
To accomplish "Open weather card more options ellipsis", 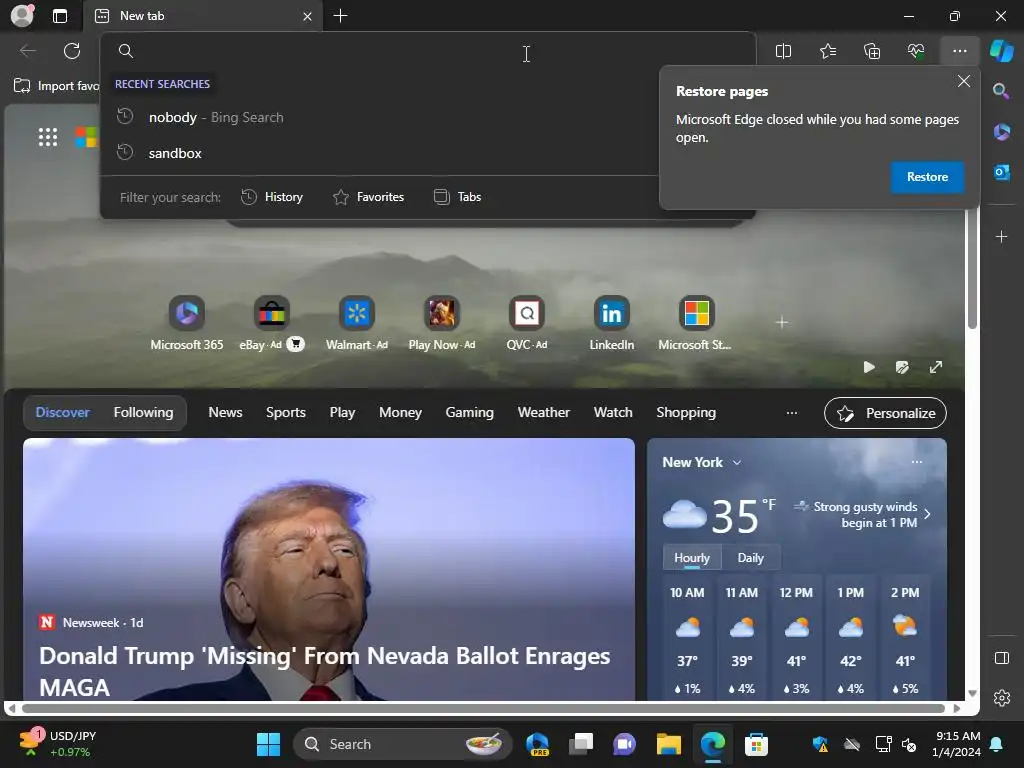I will (x=917, y=462).
